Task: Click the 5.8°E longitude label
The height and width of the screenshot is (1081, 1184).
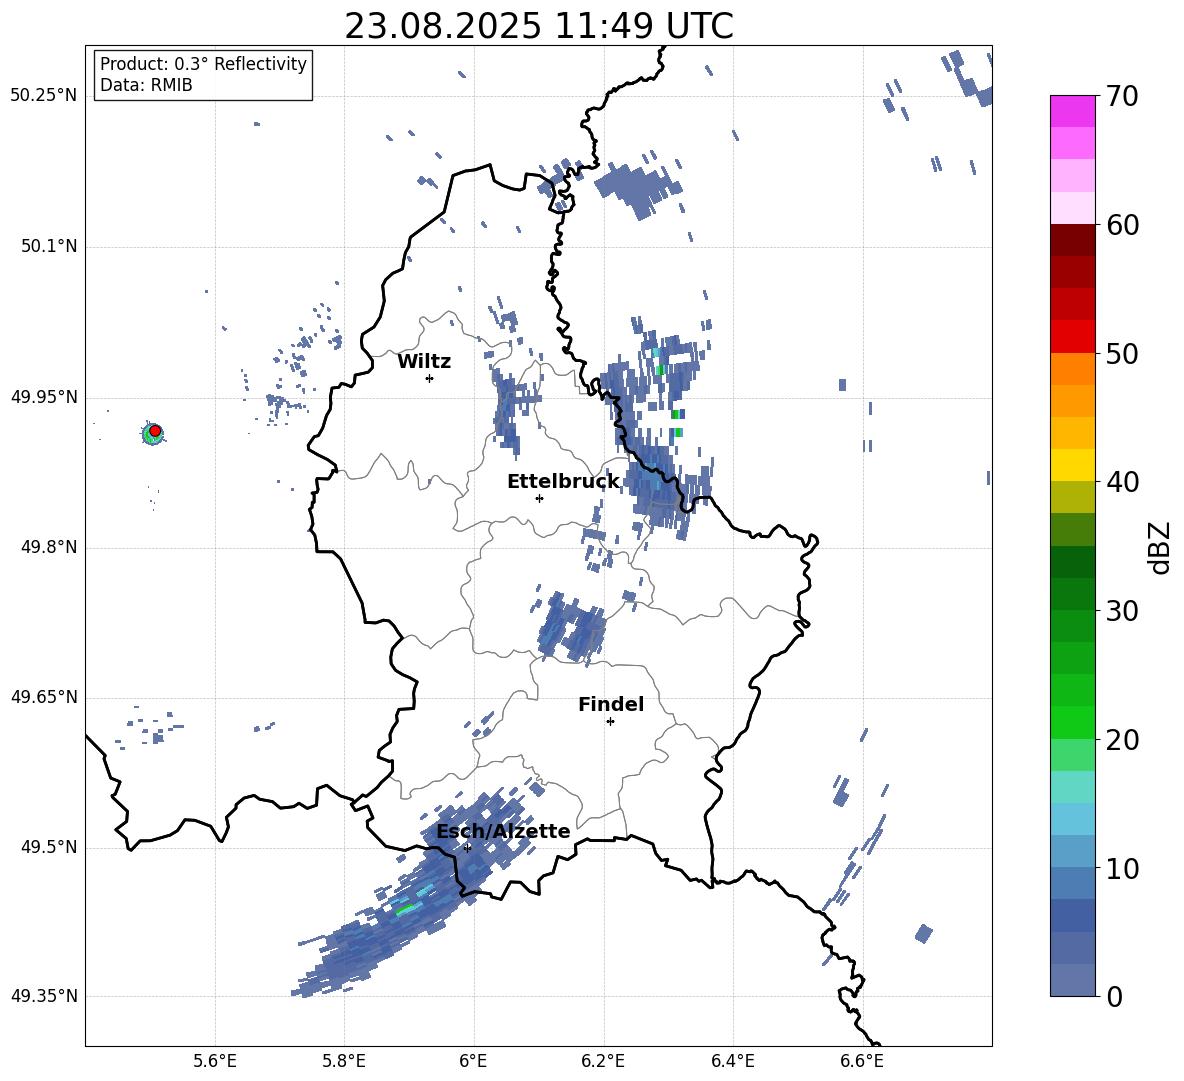Action: [344, 1061]
